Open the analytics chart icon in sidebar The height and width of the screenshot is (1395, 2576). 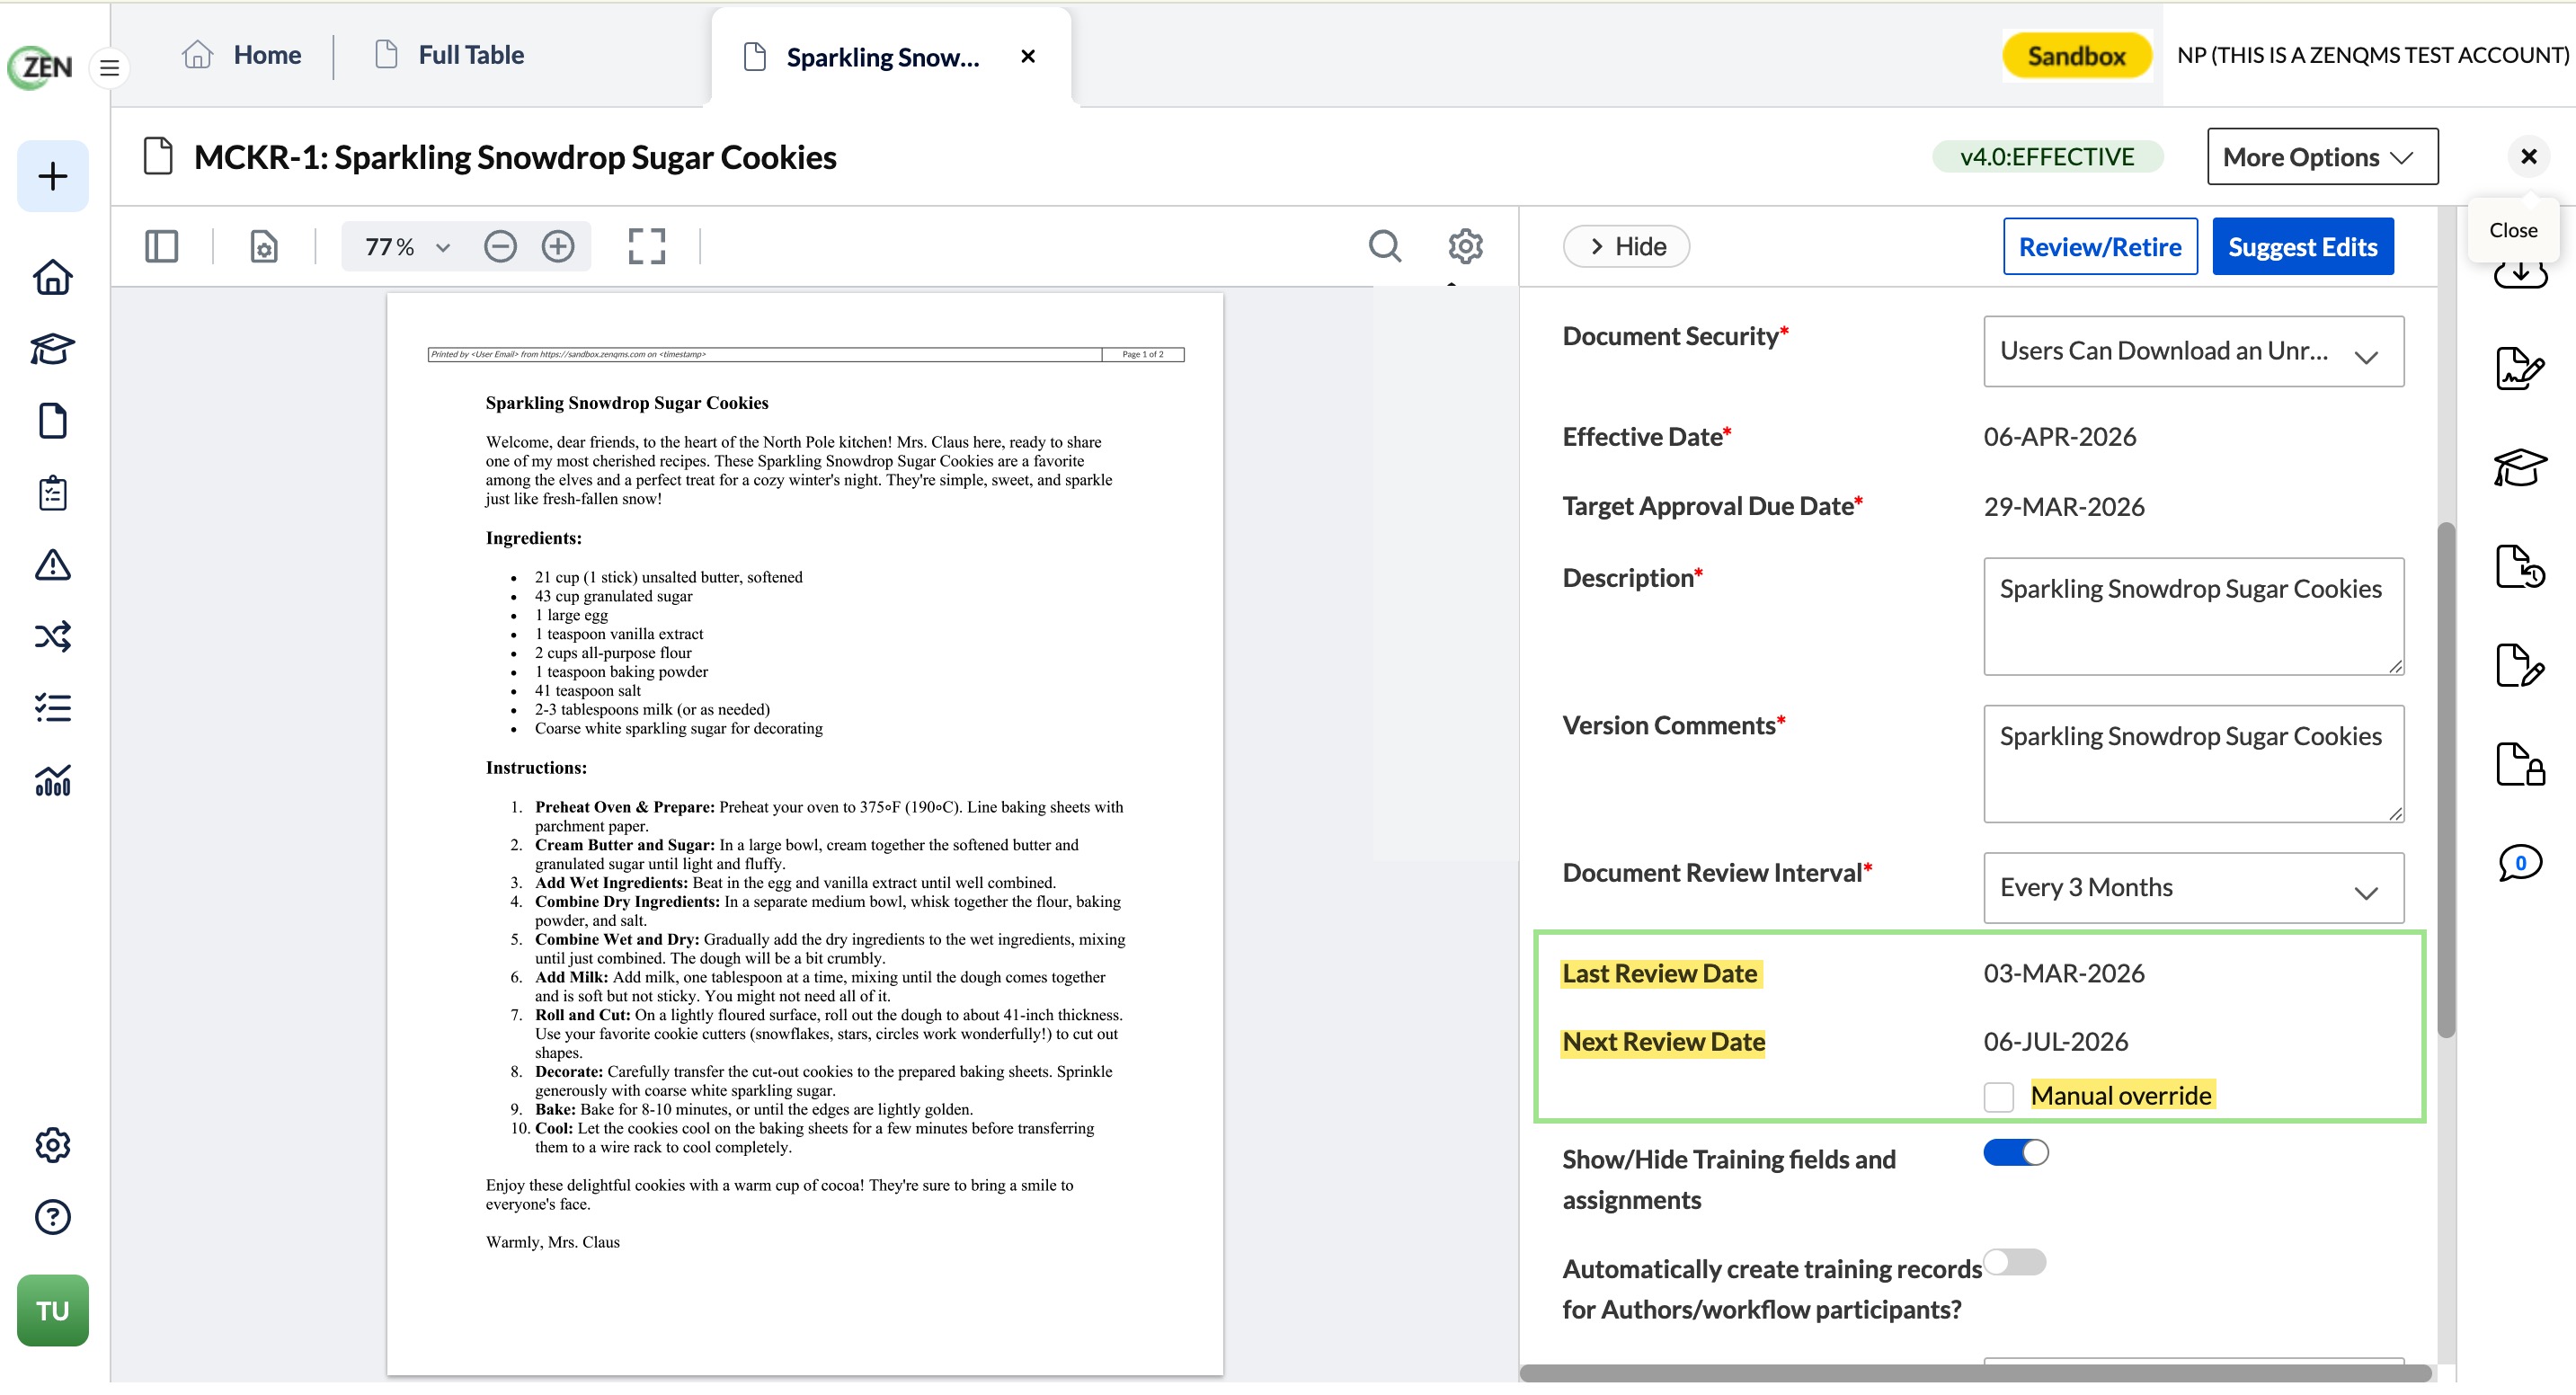(53, 780)
